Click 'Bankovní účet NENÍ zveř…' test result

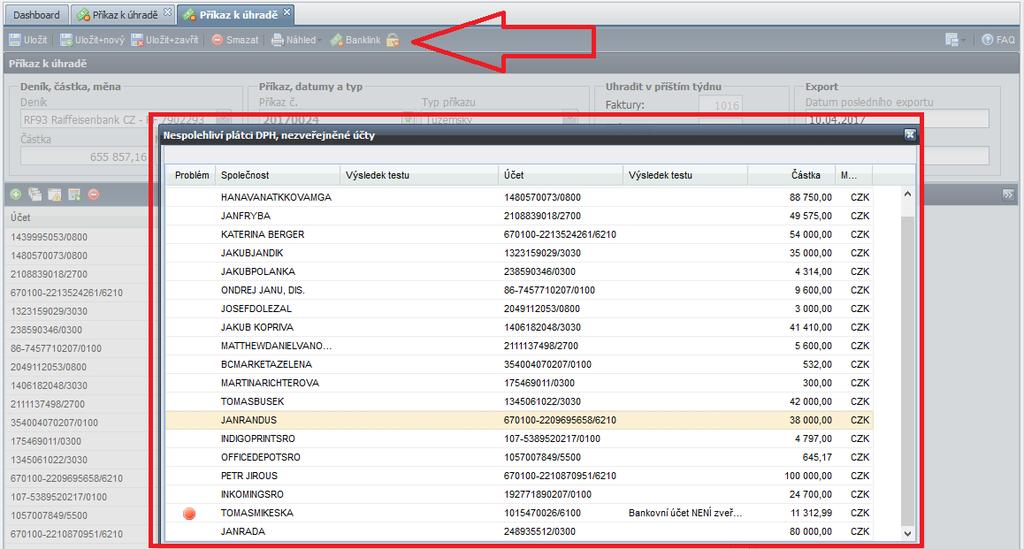[685, 513]
